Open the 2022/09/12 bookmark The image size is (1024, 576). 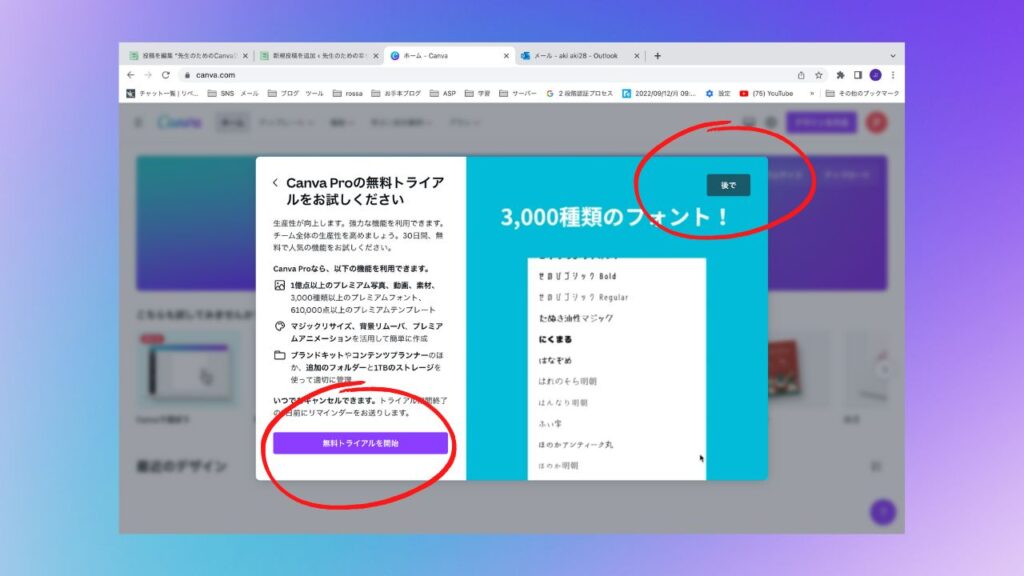tap(659, 93)
